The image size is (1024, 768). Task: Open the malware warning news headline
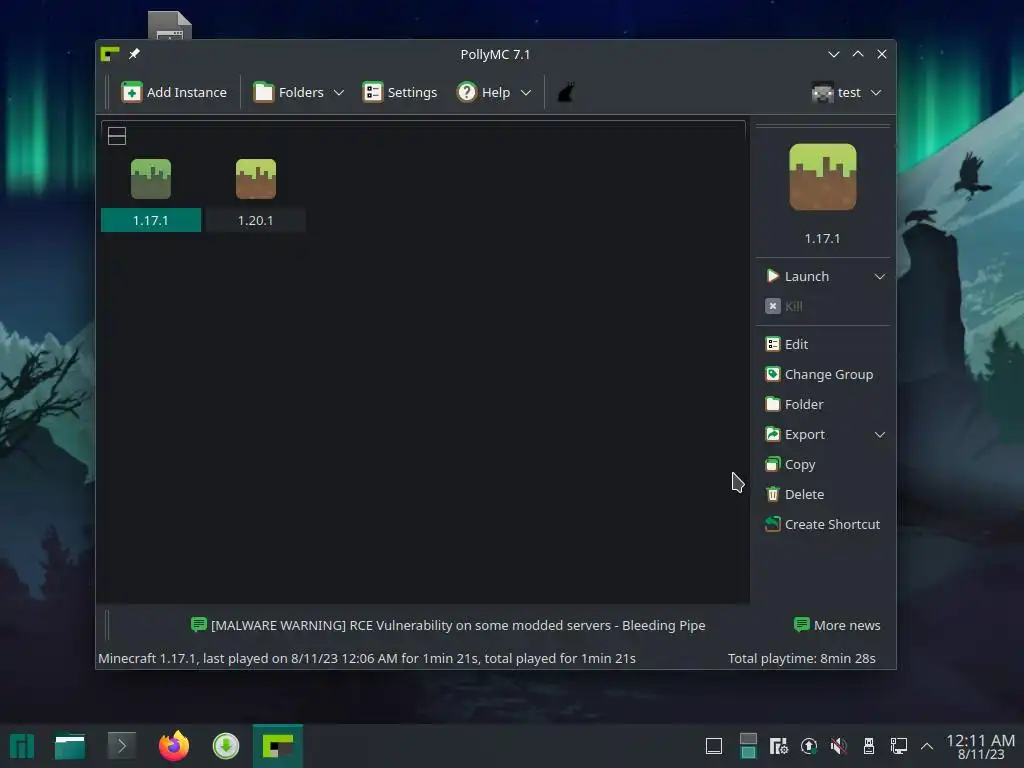click(448, 625)
